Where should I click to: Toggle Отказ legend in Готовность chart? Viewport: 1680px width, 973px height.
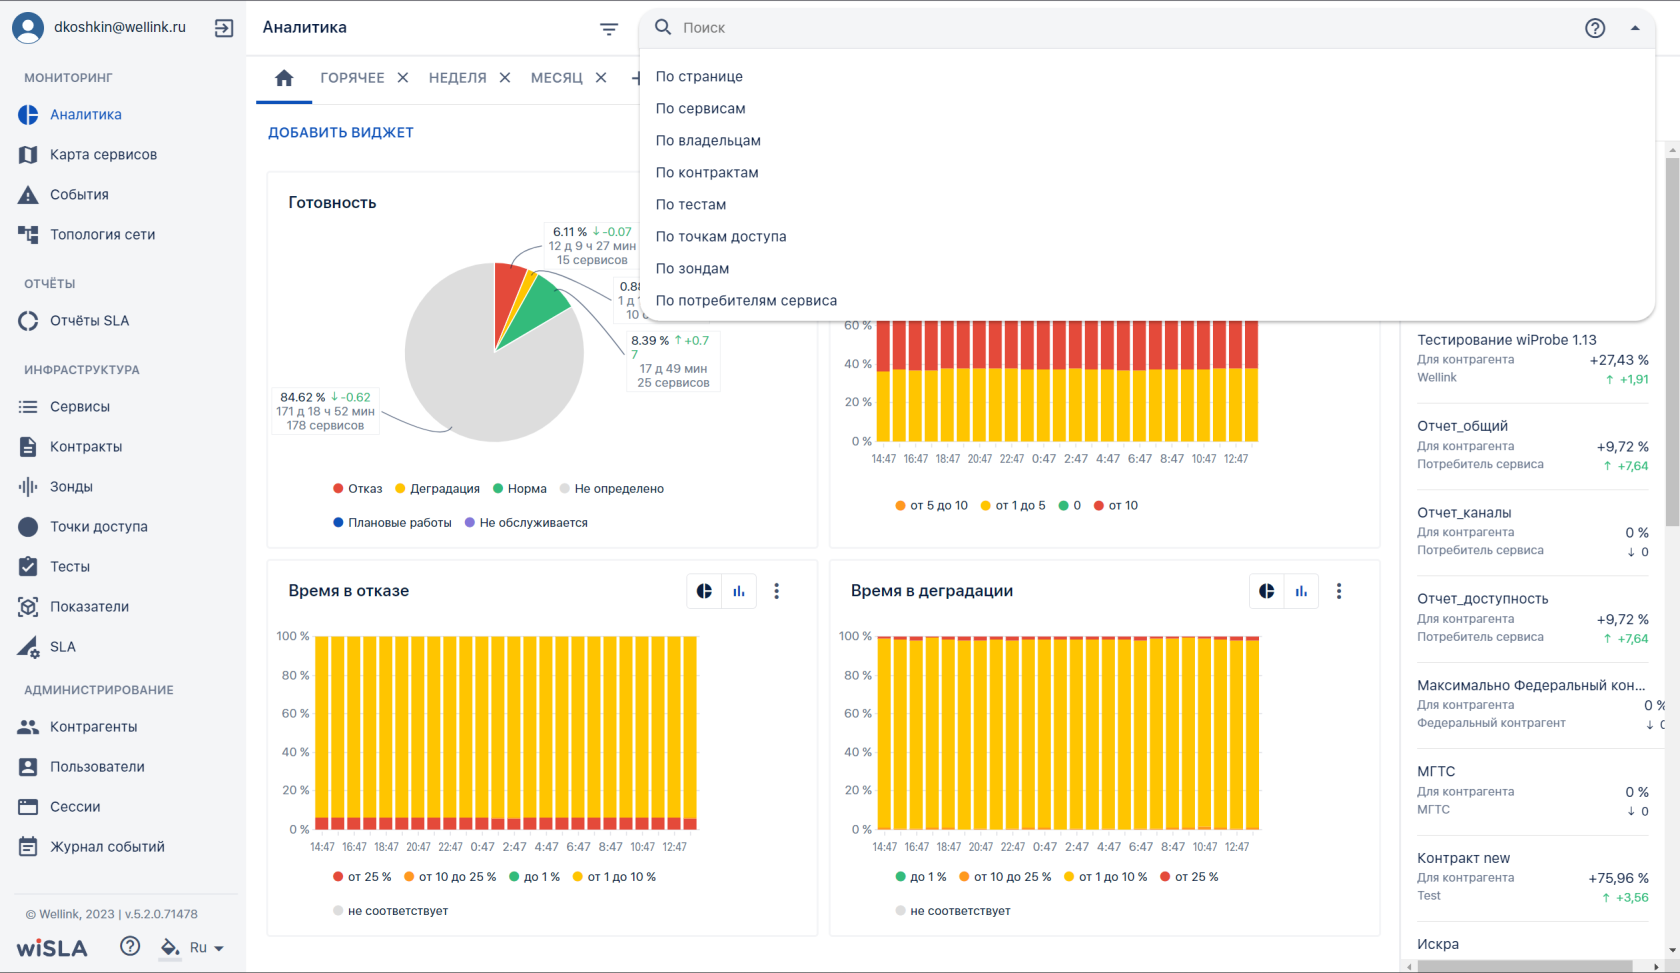pos(358,489)
